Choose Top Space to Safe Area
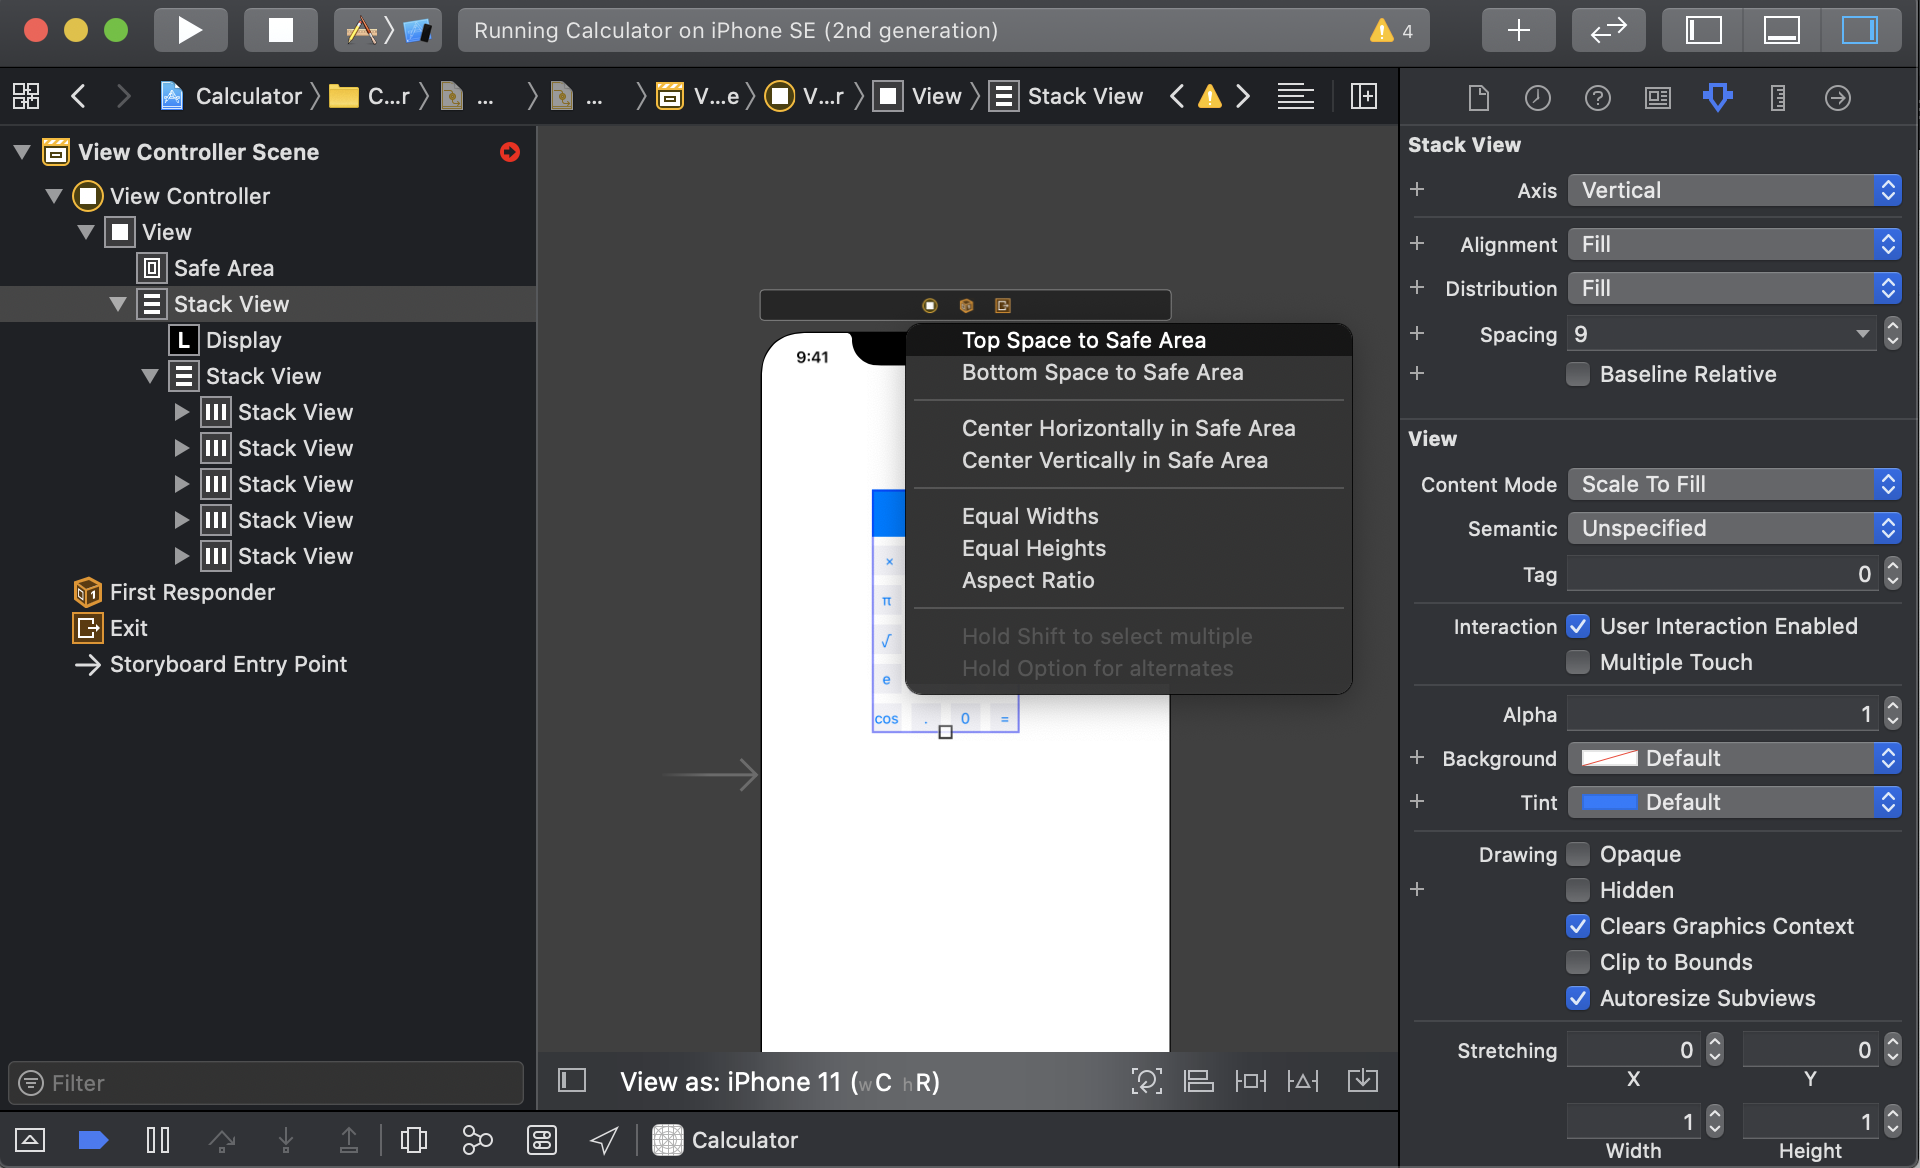 pyautogui.click(x=1083, y=340)
